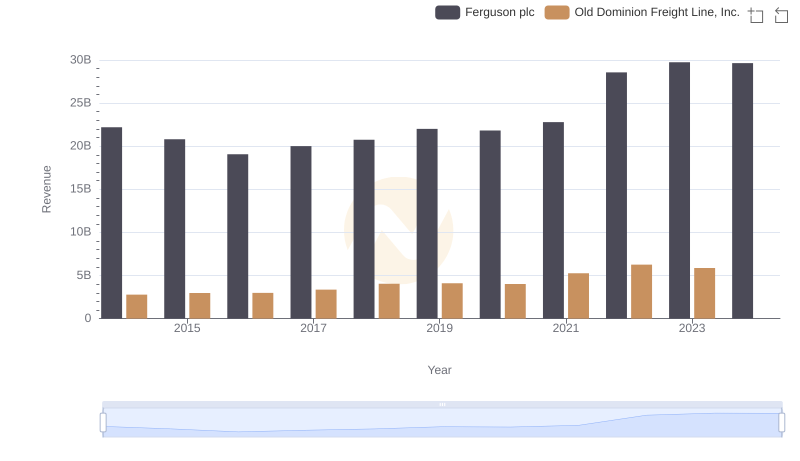Click the 2023 x-axis label
Screen dimensions: 800x461
[x=692, y=328]
